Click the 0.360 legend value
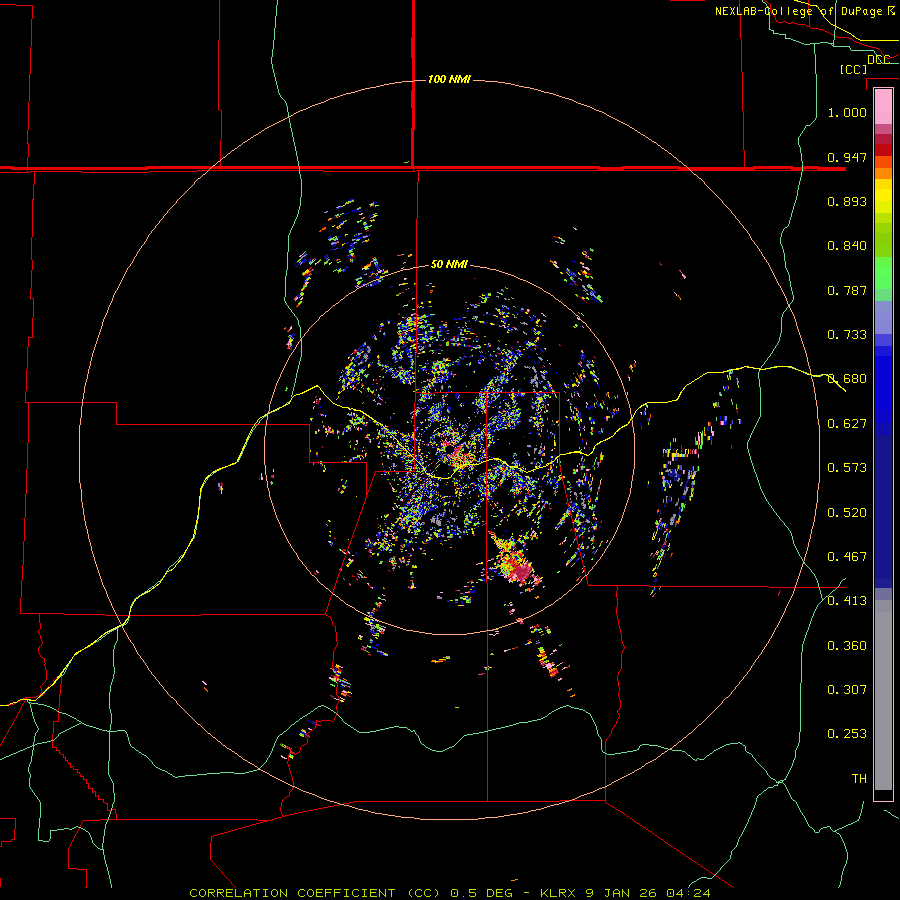The width and height of the screenshot is (900, 900). pos(847,646)
